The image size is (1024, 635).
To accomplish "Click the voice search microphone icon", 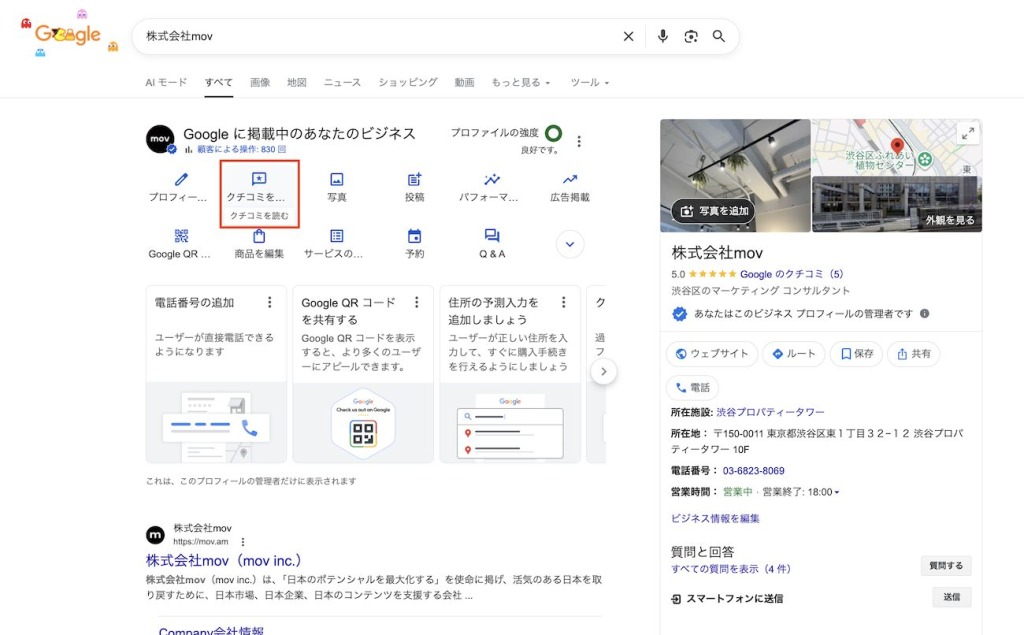I will click(x=662, y=36).
